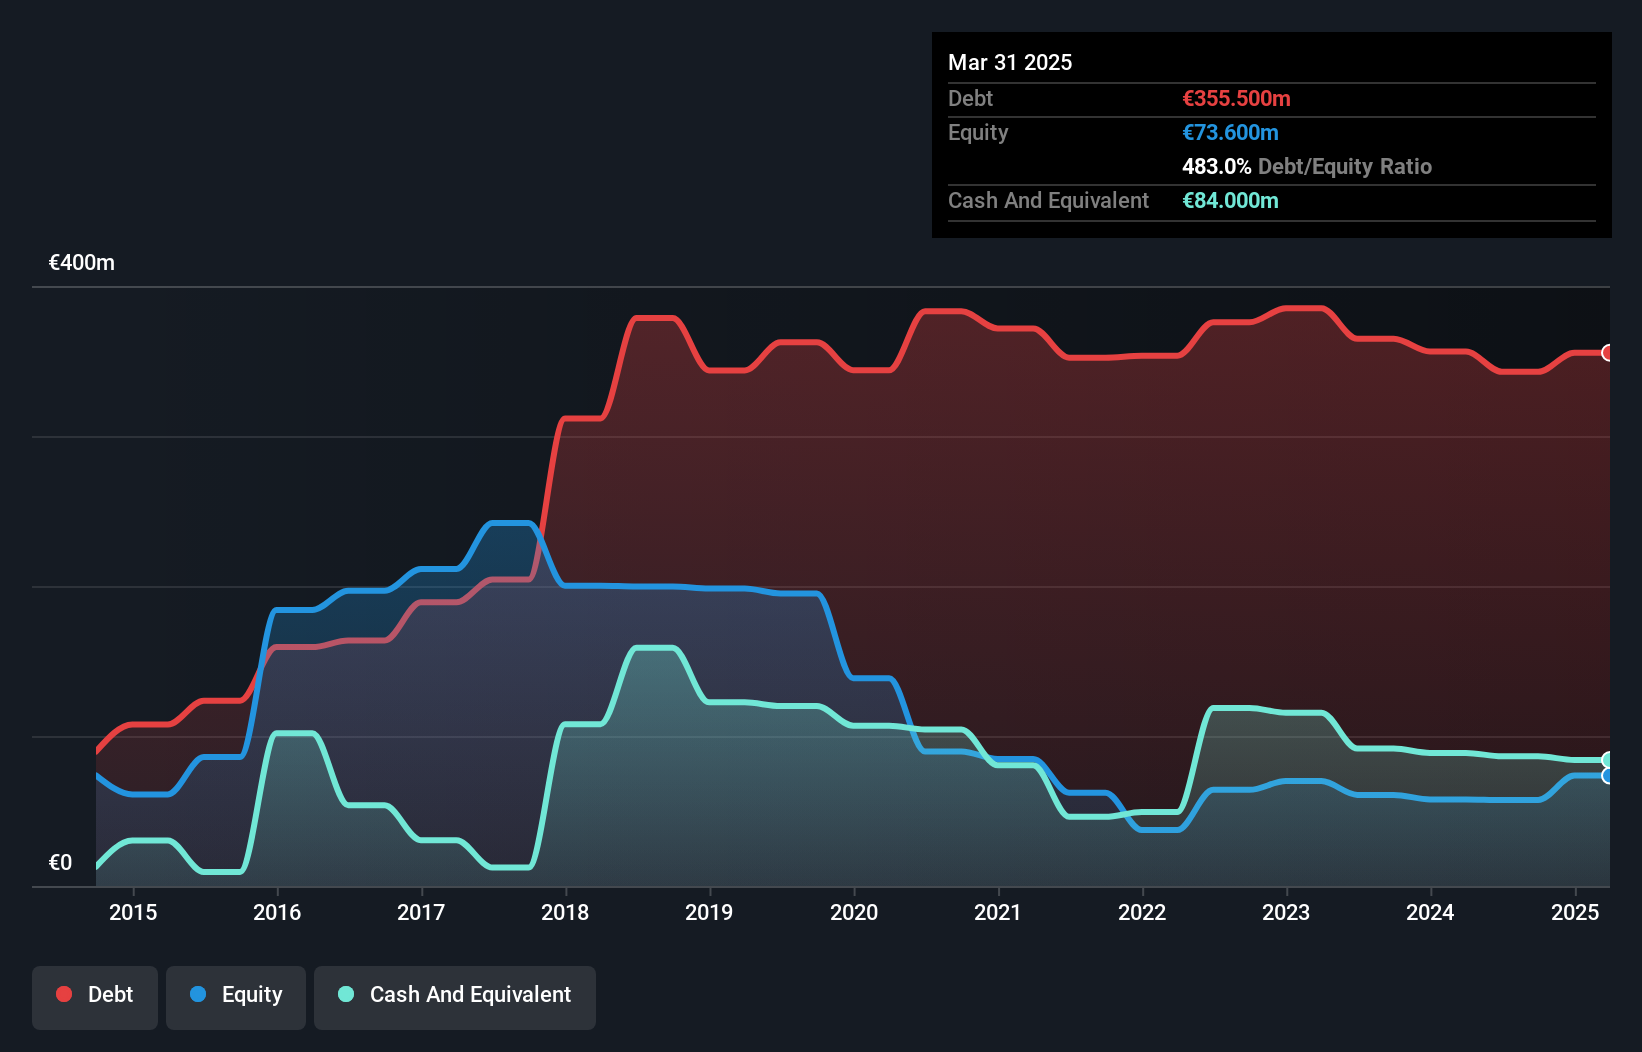Click the €73.600m Equity value
This screenshot has width=1642, height=1052.
[x=1229, y=132]
